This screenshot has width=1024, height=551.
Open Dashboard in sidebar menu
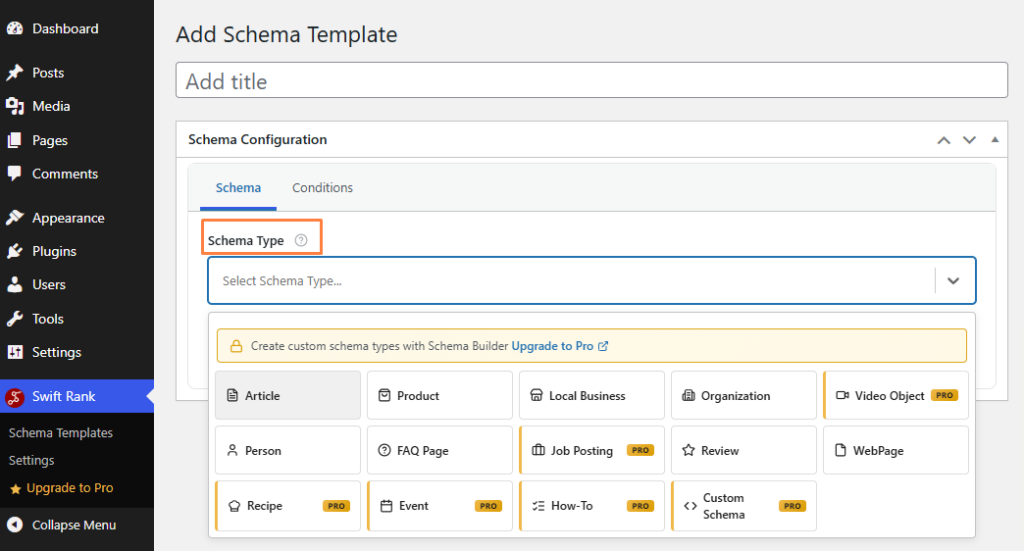pyautogui.click(x=65, y=29)
